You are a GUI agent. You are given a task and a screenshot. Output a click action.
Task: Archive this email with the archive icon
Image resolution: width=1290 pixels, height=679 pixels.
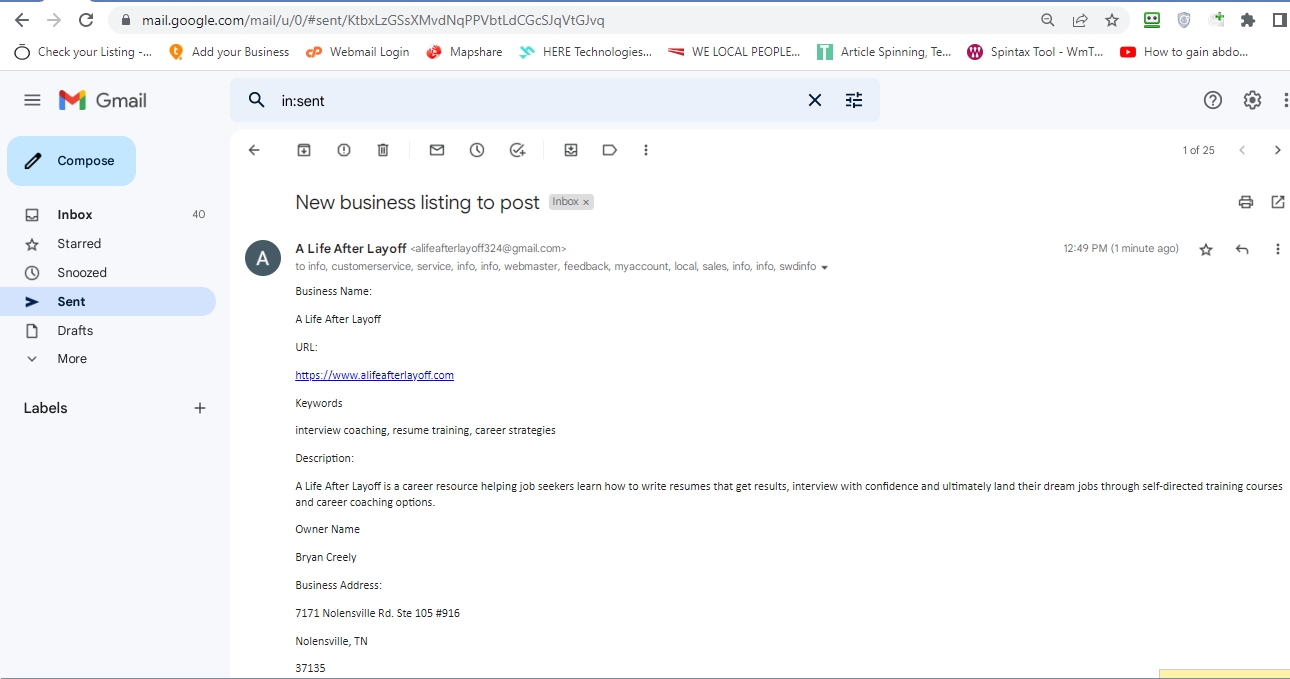[304, 150]
